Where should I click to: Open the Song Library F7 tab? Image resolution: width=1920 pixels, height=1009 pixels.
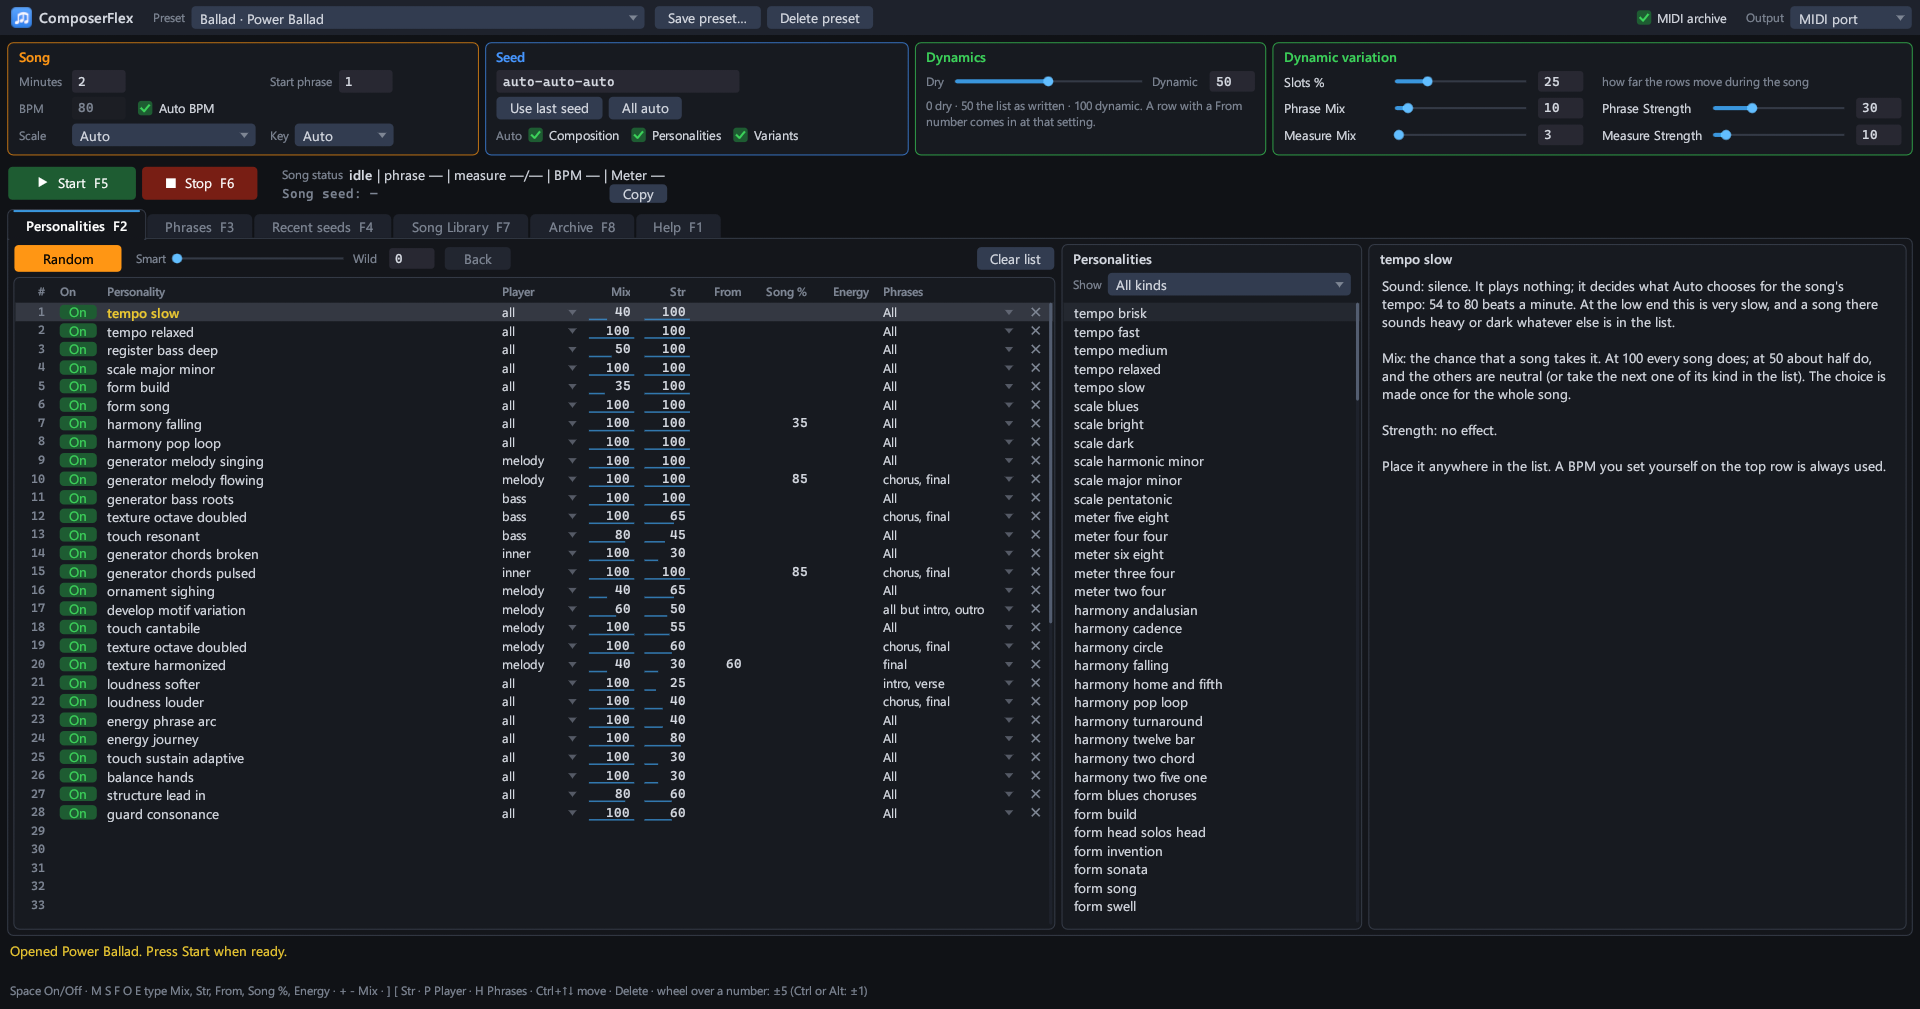[x=460, y=227]
